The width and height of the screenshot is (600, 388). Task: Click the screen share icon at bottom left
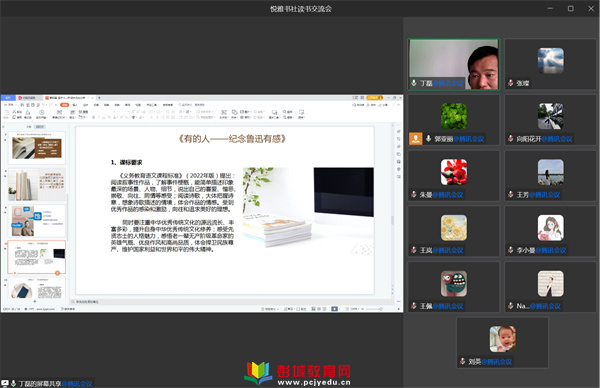[x=5, y=383]
